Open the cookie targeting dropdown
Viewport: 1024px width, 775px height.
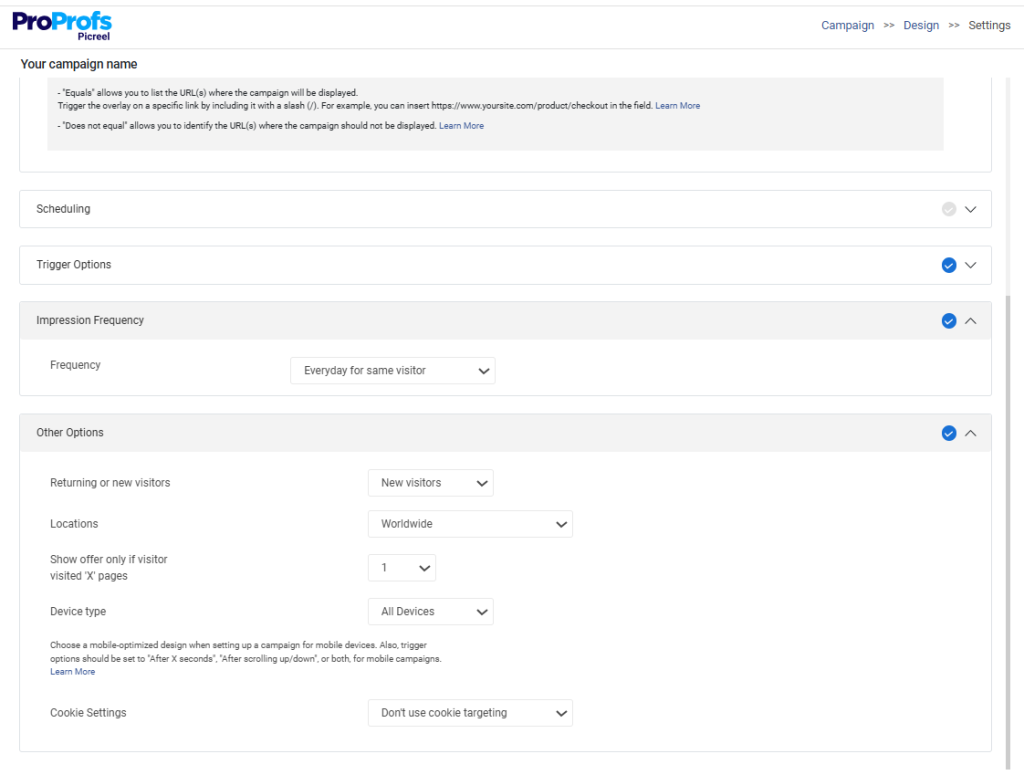[x=470, y=712]
